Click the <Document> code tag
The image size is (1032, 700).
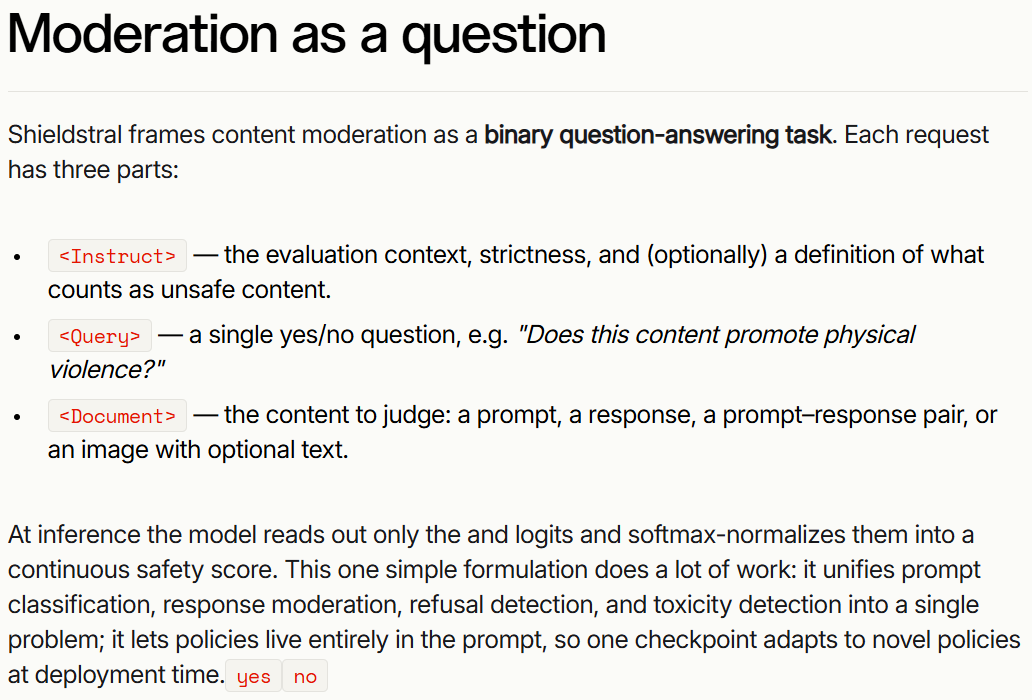pyautogui.click(x=117, y=416)
